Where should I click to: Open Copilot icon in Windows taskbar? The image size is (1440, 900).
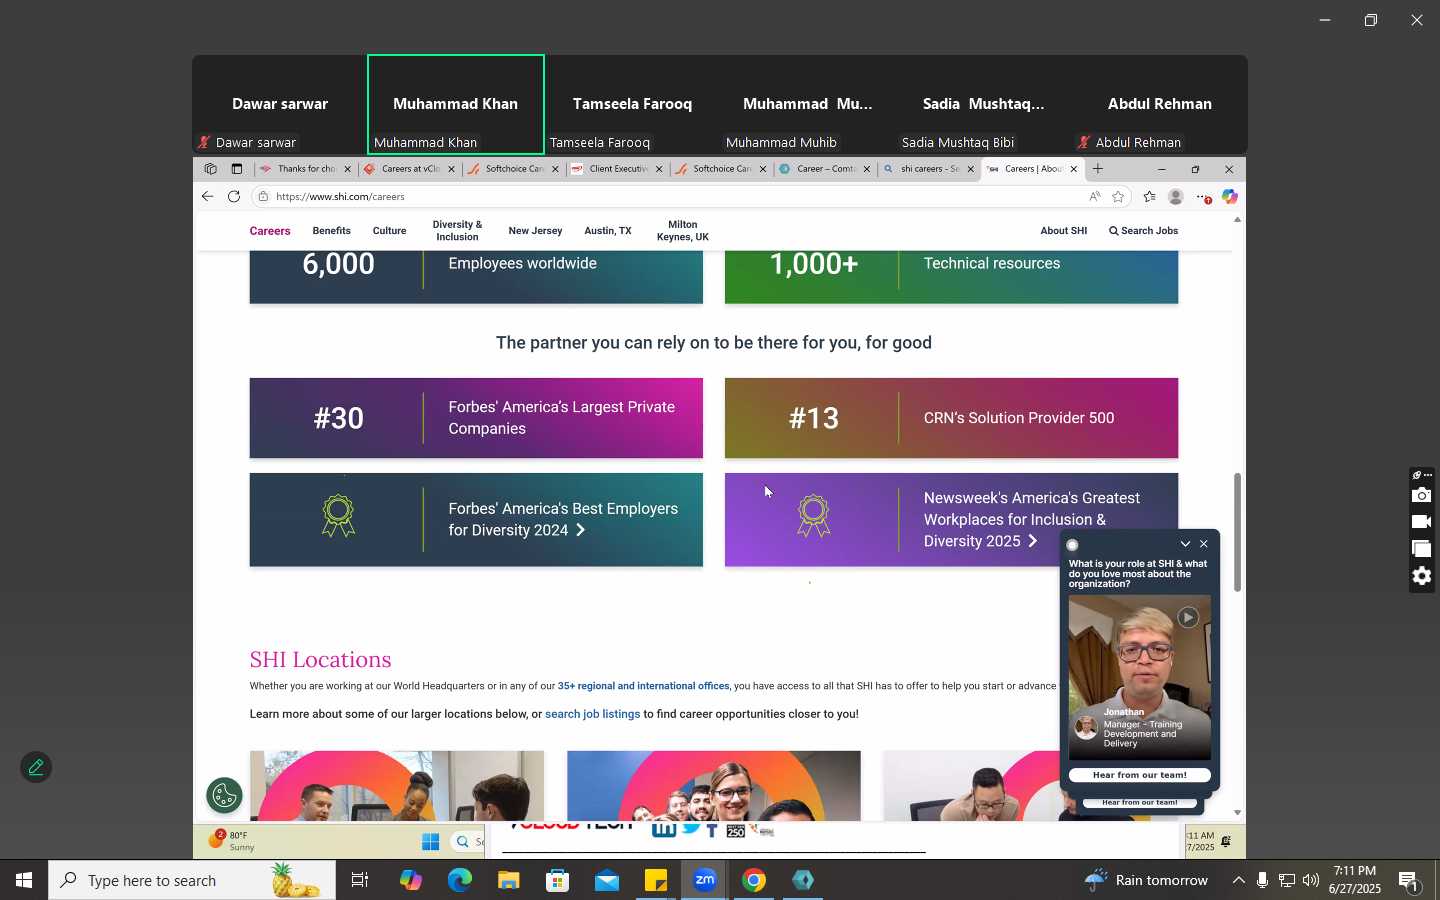point(410,880)
